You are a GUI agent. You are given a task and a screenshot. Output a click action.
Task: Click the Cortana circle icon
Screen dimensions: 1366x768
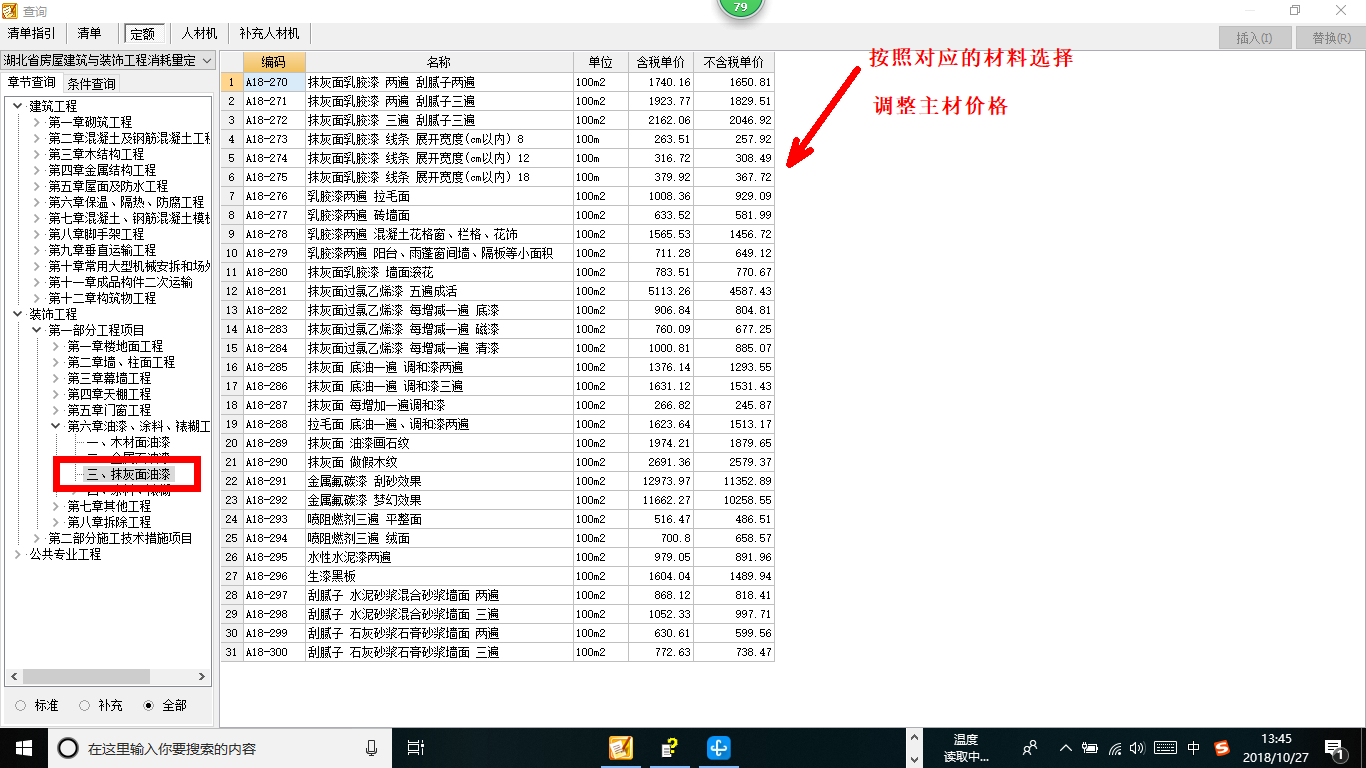[68, 748]
